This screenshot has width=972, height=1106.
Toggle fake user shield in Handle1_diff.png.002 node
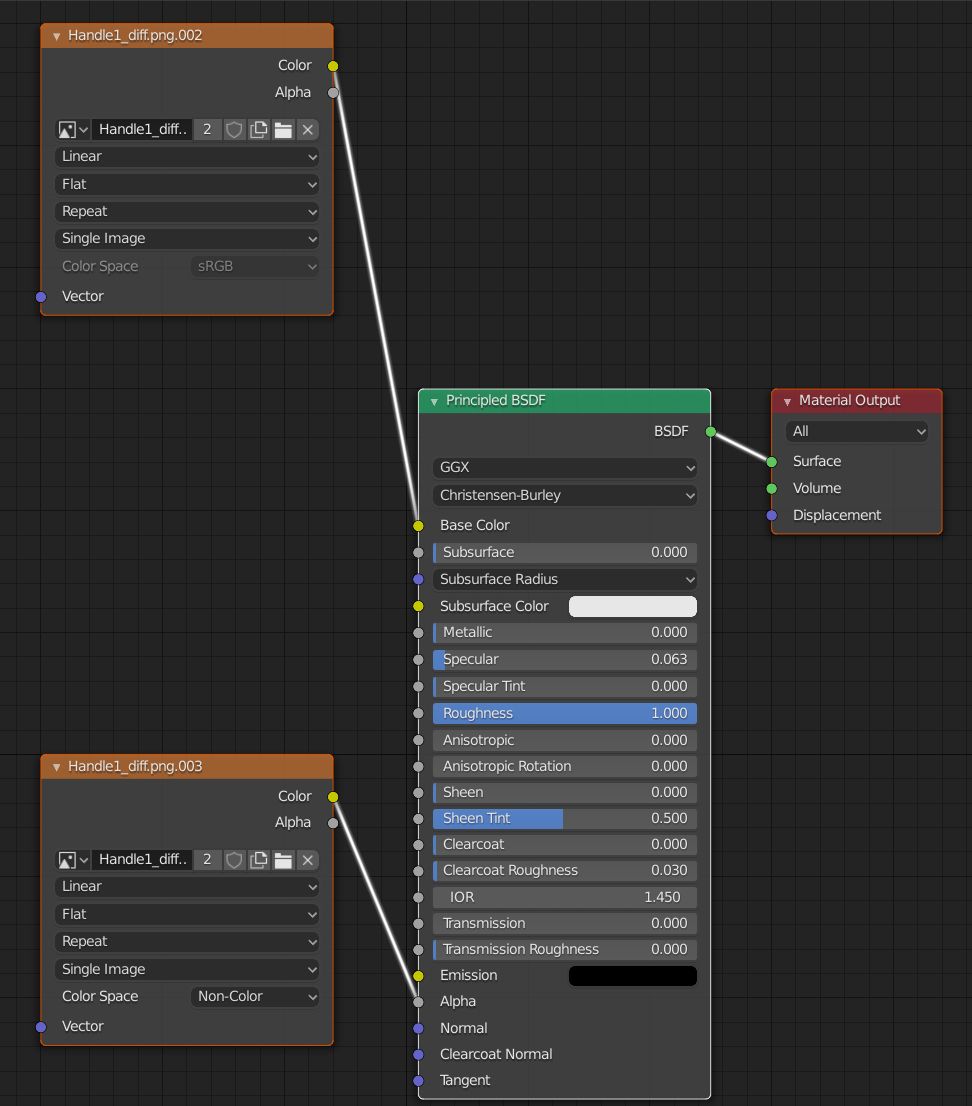click(234, 130)
